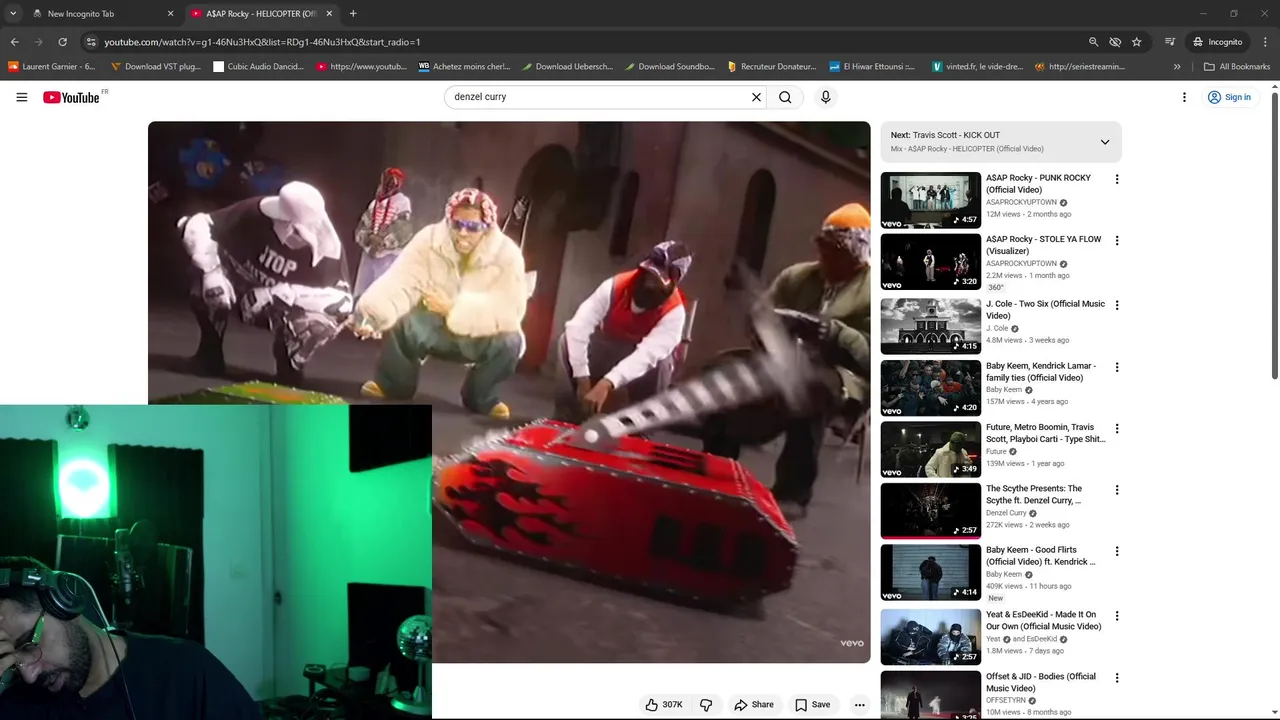Open options for Offset & JID Bodies
The image size is (1280, 720).
(x=1117, y=678)
